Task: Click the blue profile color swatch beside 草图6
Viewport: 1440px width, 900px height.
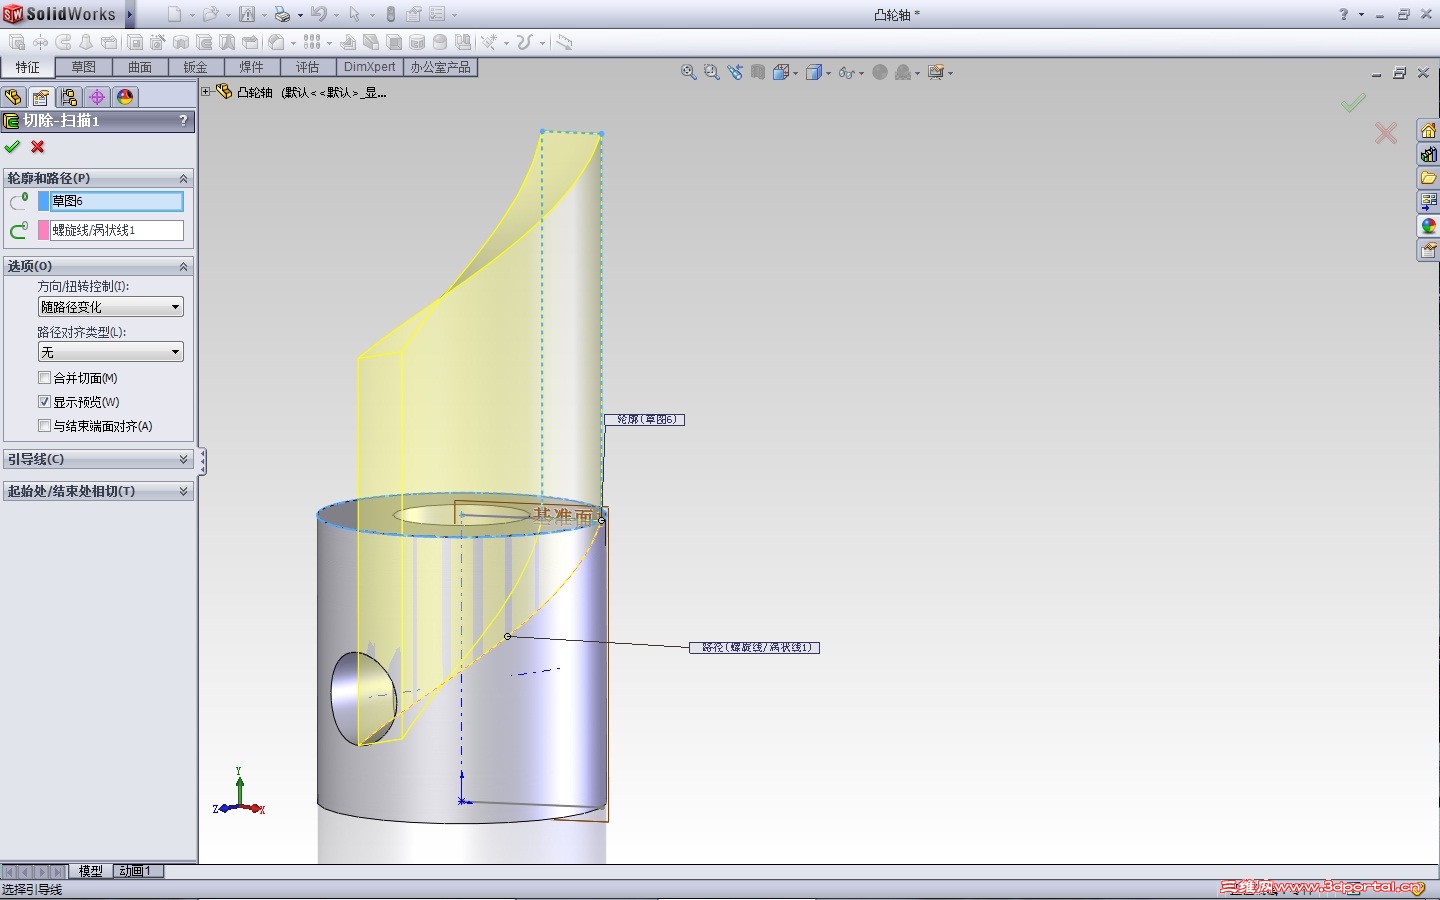Action: [x=44, y=201]
